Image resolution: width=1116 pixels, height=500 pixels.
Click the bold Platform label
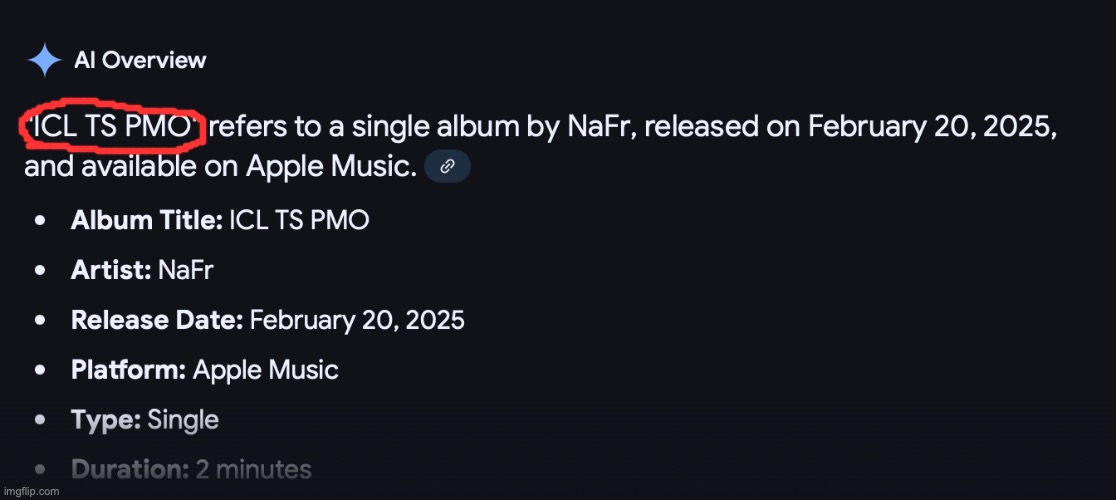129,370
